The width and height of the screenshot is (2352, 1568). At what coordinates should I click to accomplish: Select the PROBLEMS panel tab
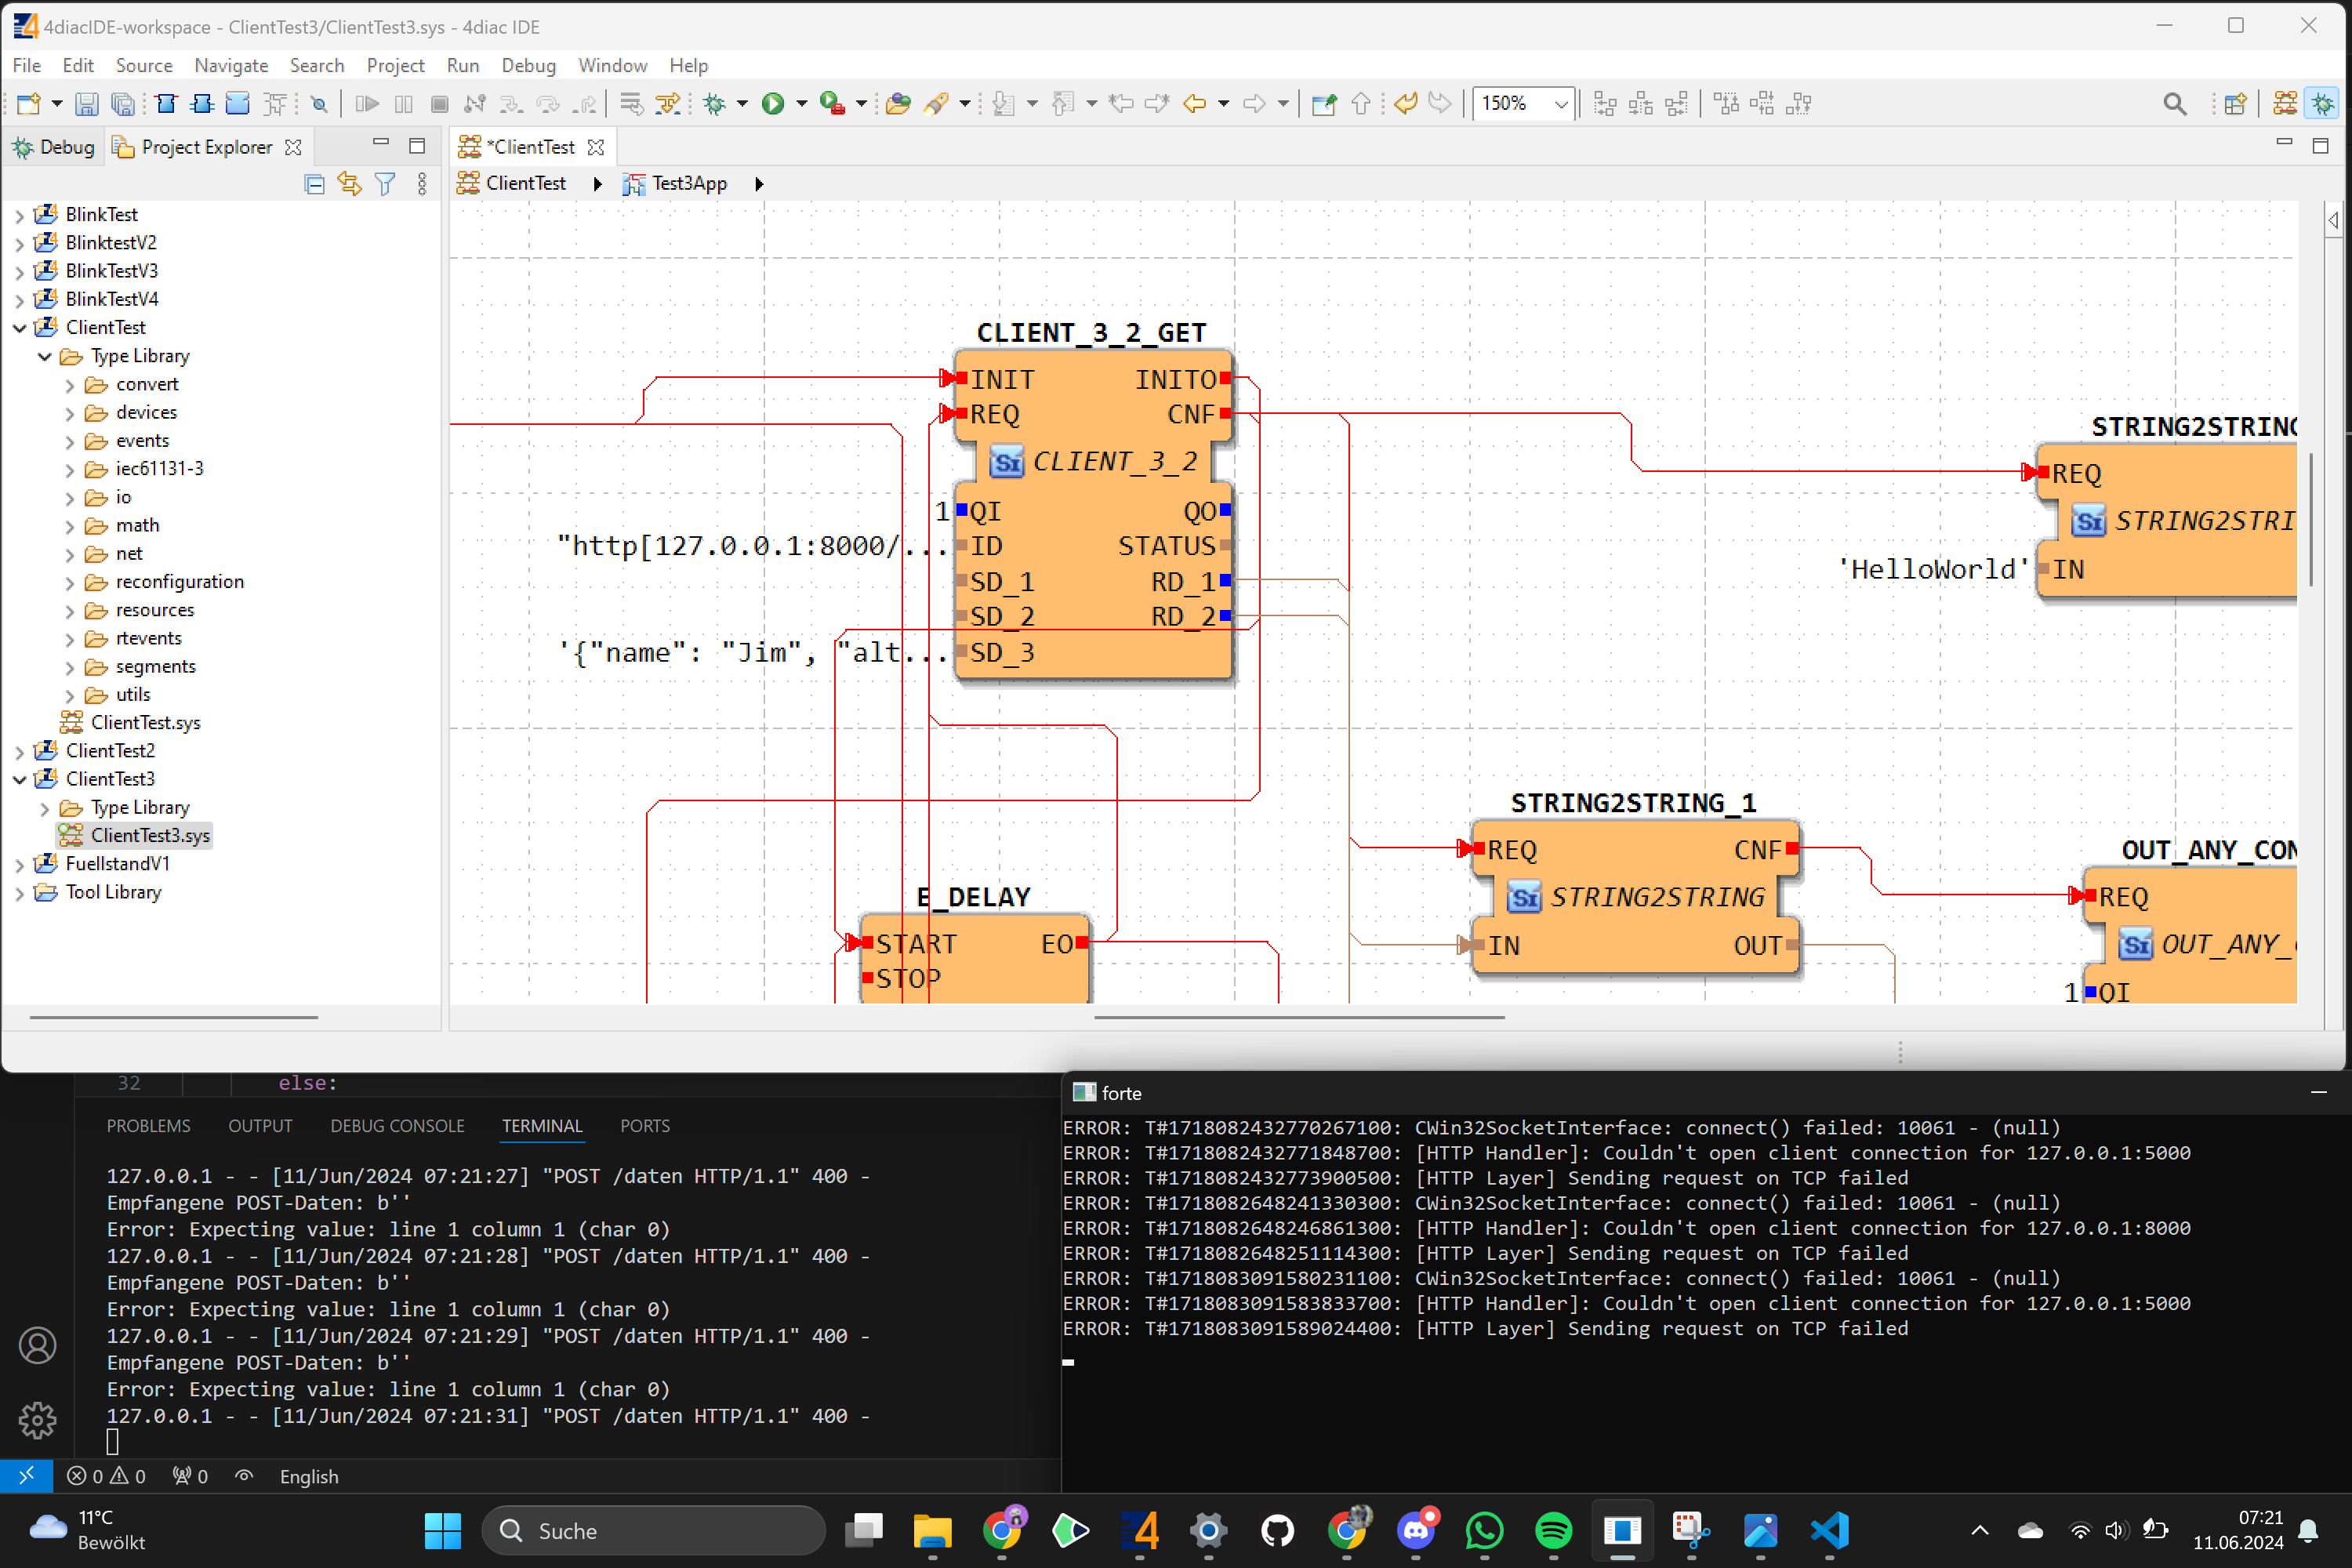[148, 1126]
